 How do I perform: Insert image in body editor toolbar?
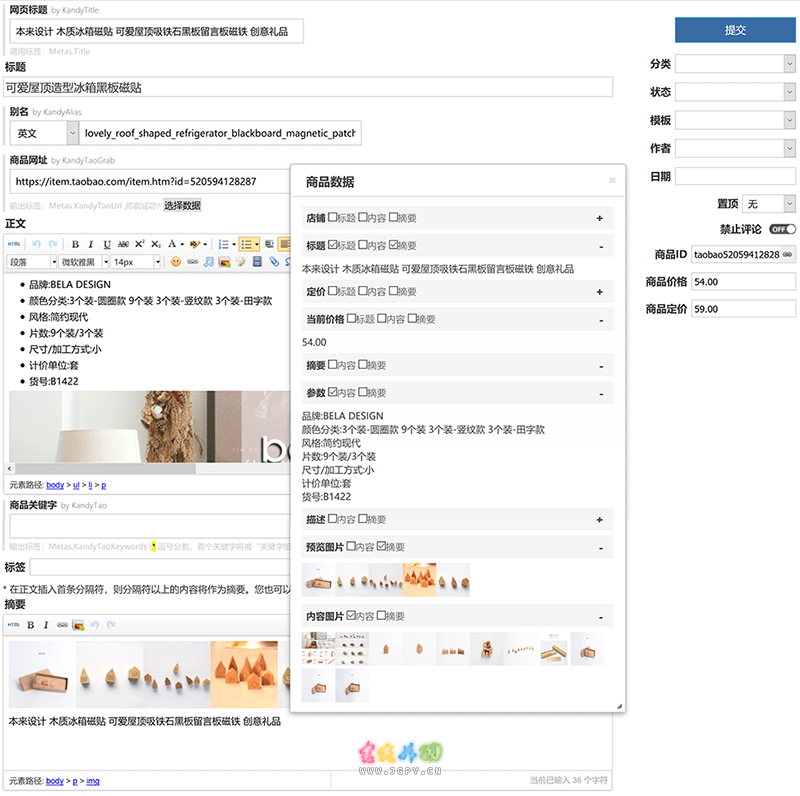point(224,262)
